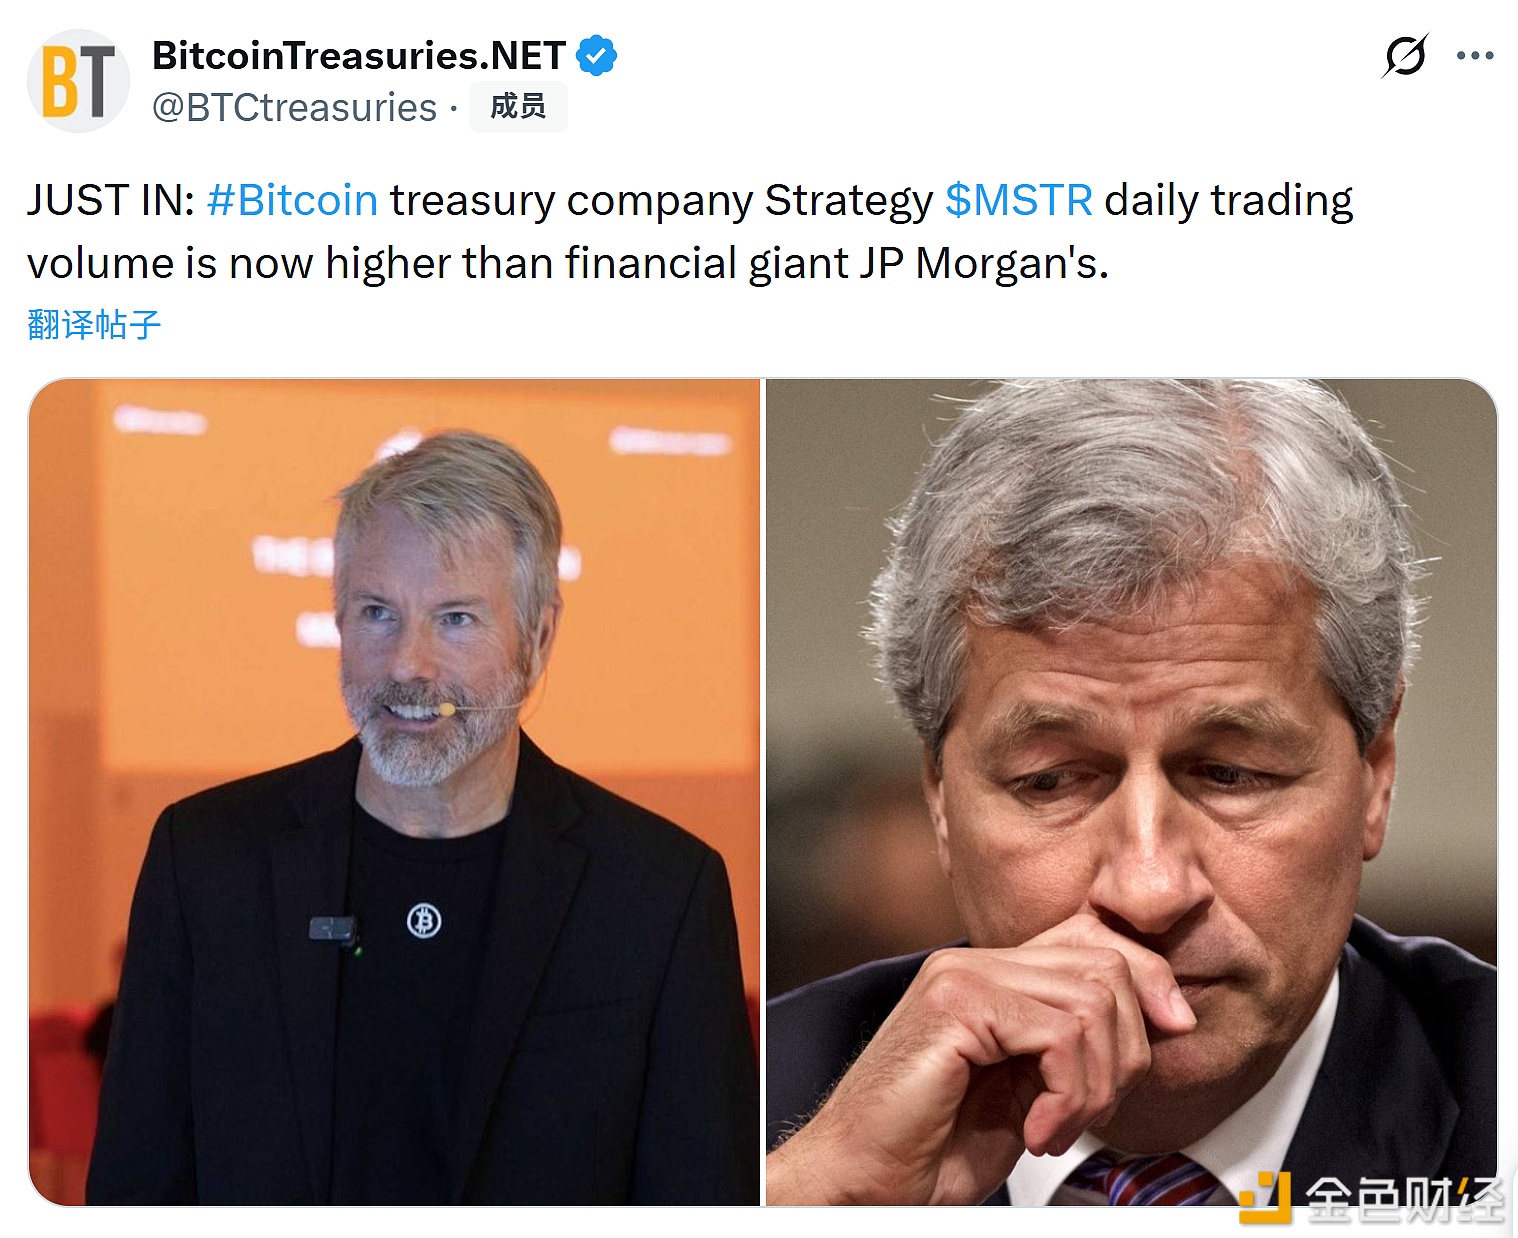1518x1238 pixels.
Task: Click the 成员 member badge
Action: 518,107
